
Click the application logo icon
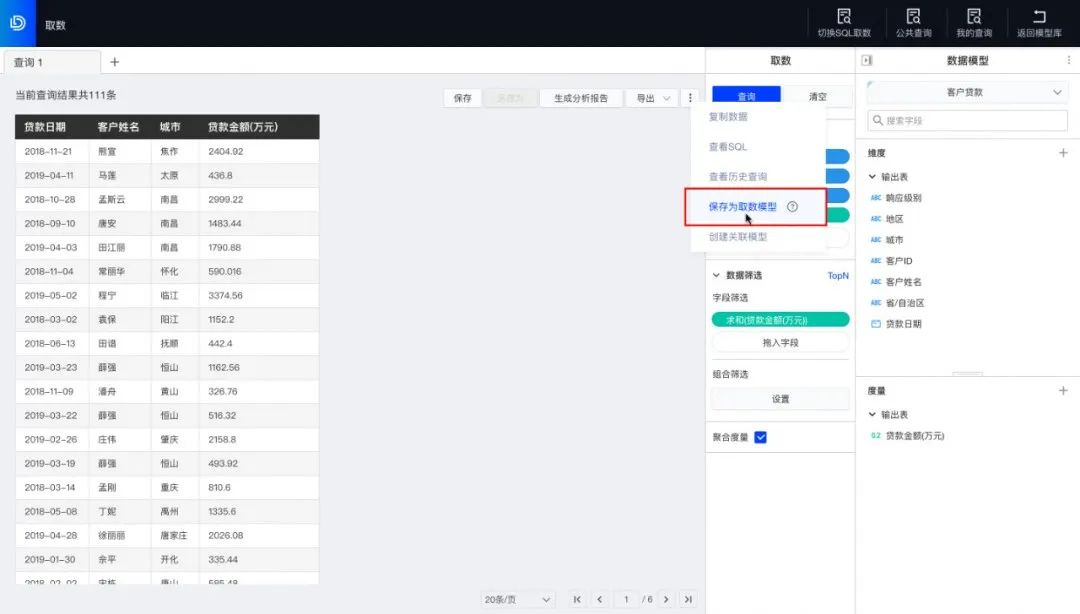tap(18, 23)
